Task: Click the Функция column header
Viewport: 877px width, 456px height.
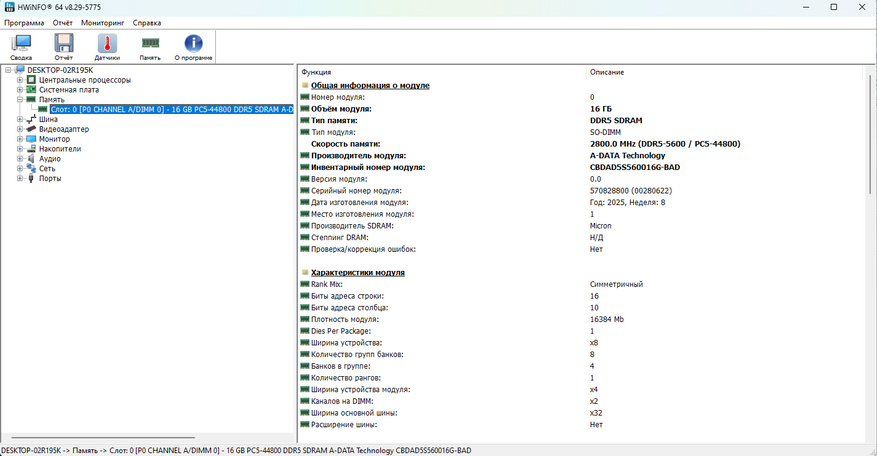Action: pos(317,72)
